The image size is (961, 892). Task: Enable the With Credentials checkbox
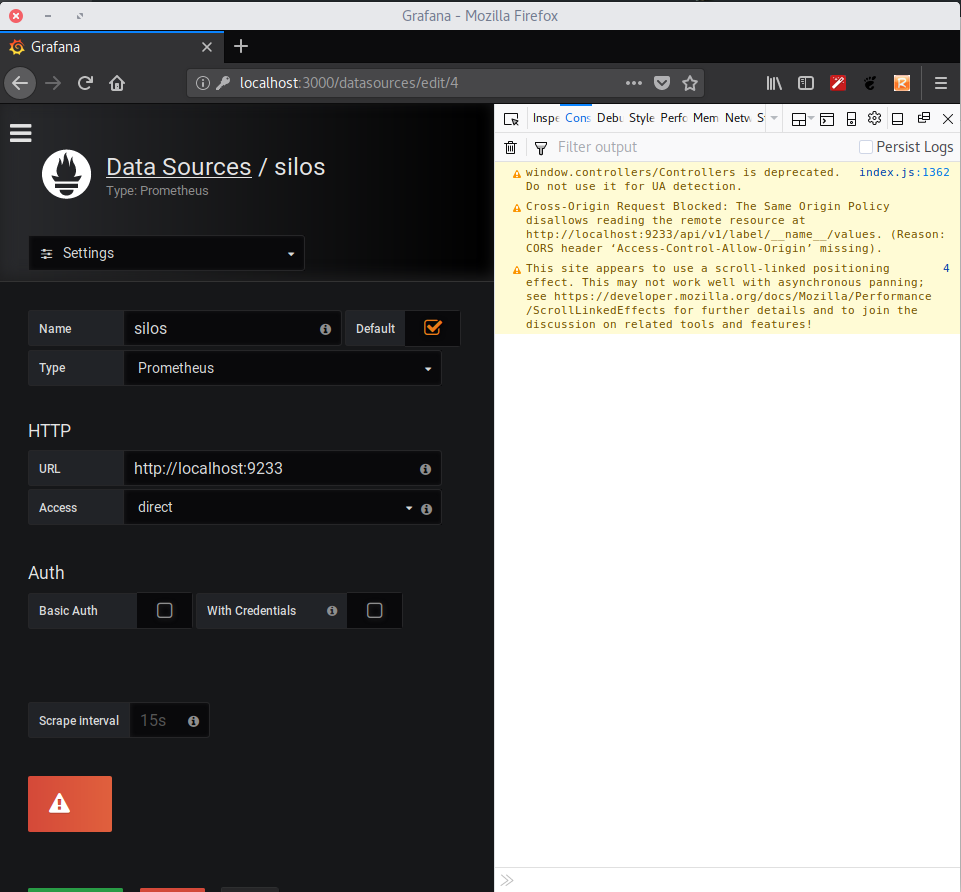[374, 610]
